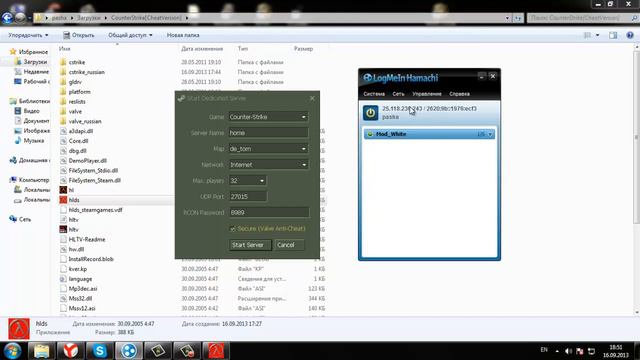The image size is (640, 360).
Task: Click the Cancel button in dialog
Action: click(288, 245)
